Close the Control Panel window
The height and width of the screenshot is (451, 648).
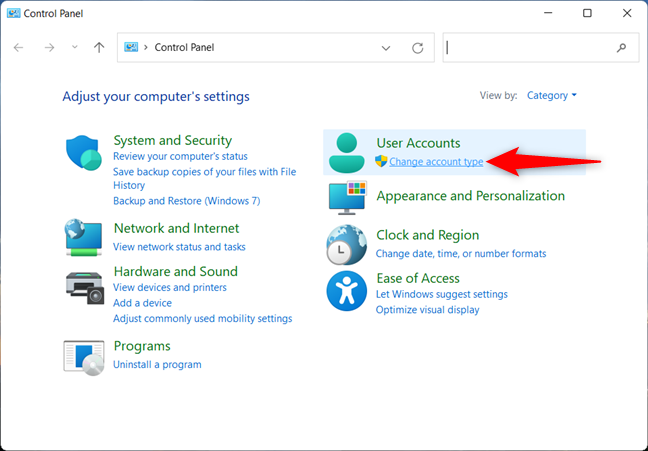click(627, 13)
